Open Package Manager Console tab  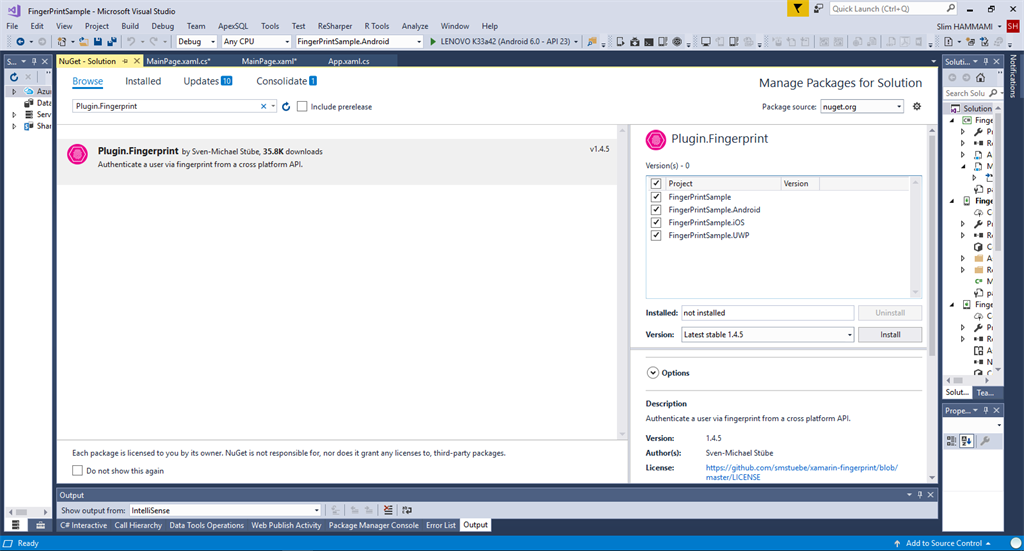374,525
